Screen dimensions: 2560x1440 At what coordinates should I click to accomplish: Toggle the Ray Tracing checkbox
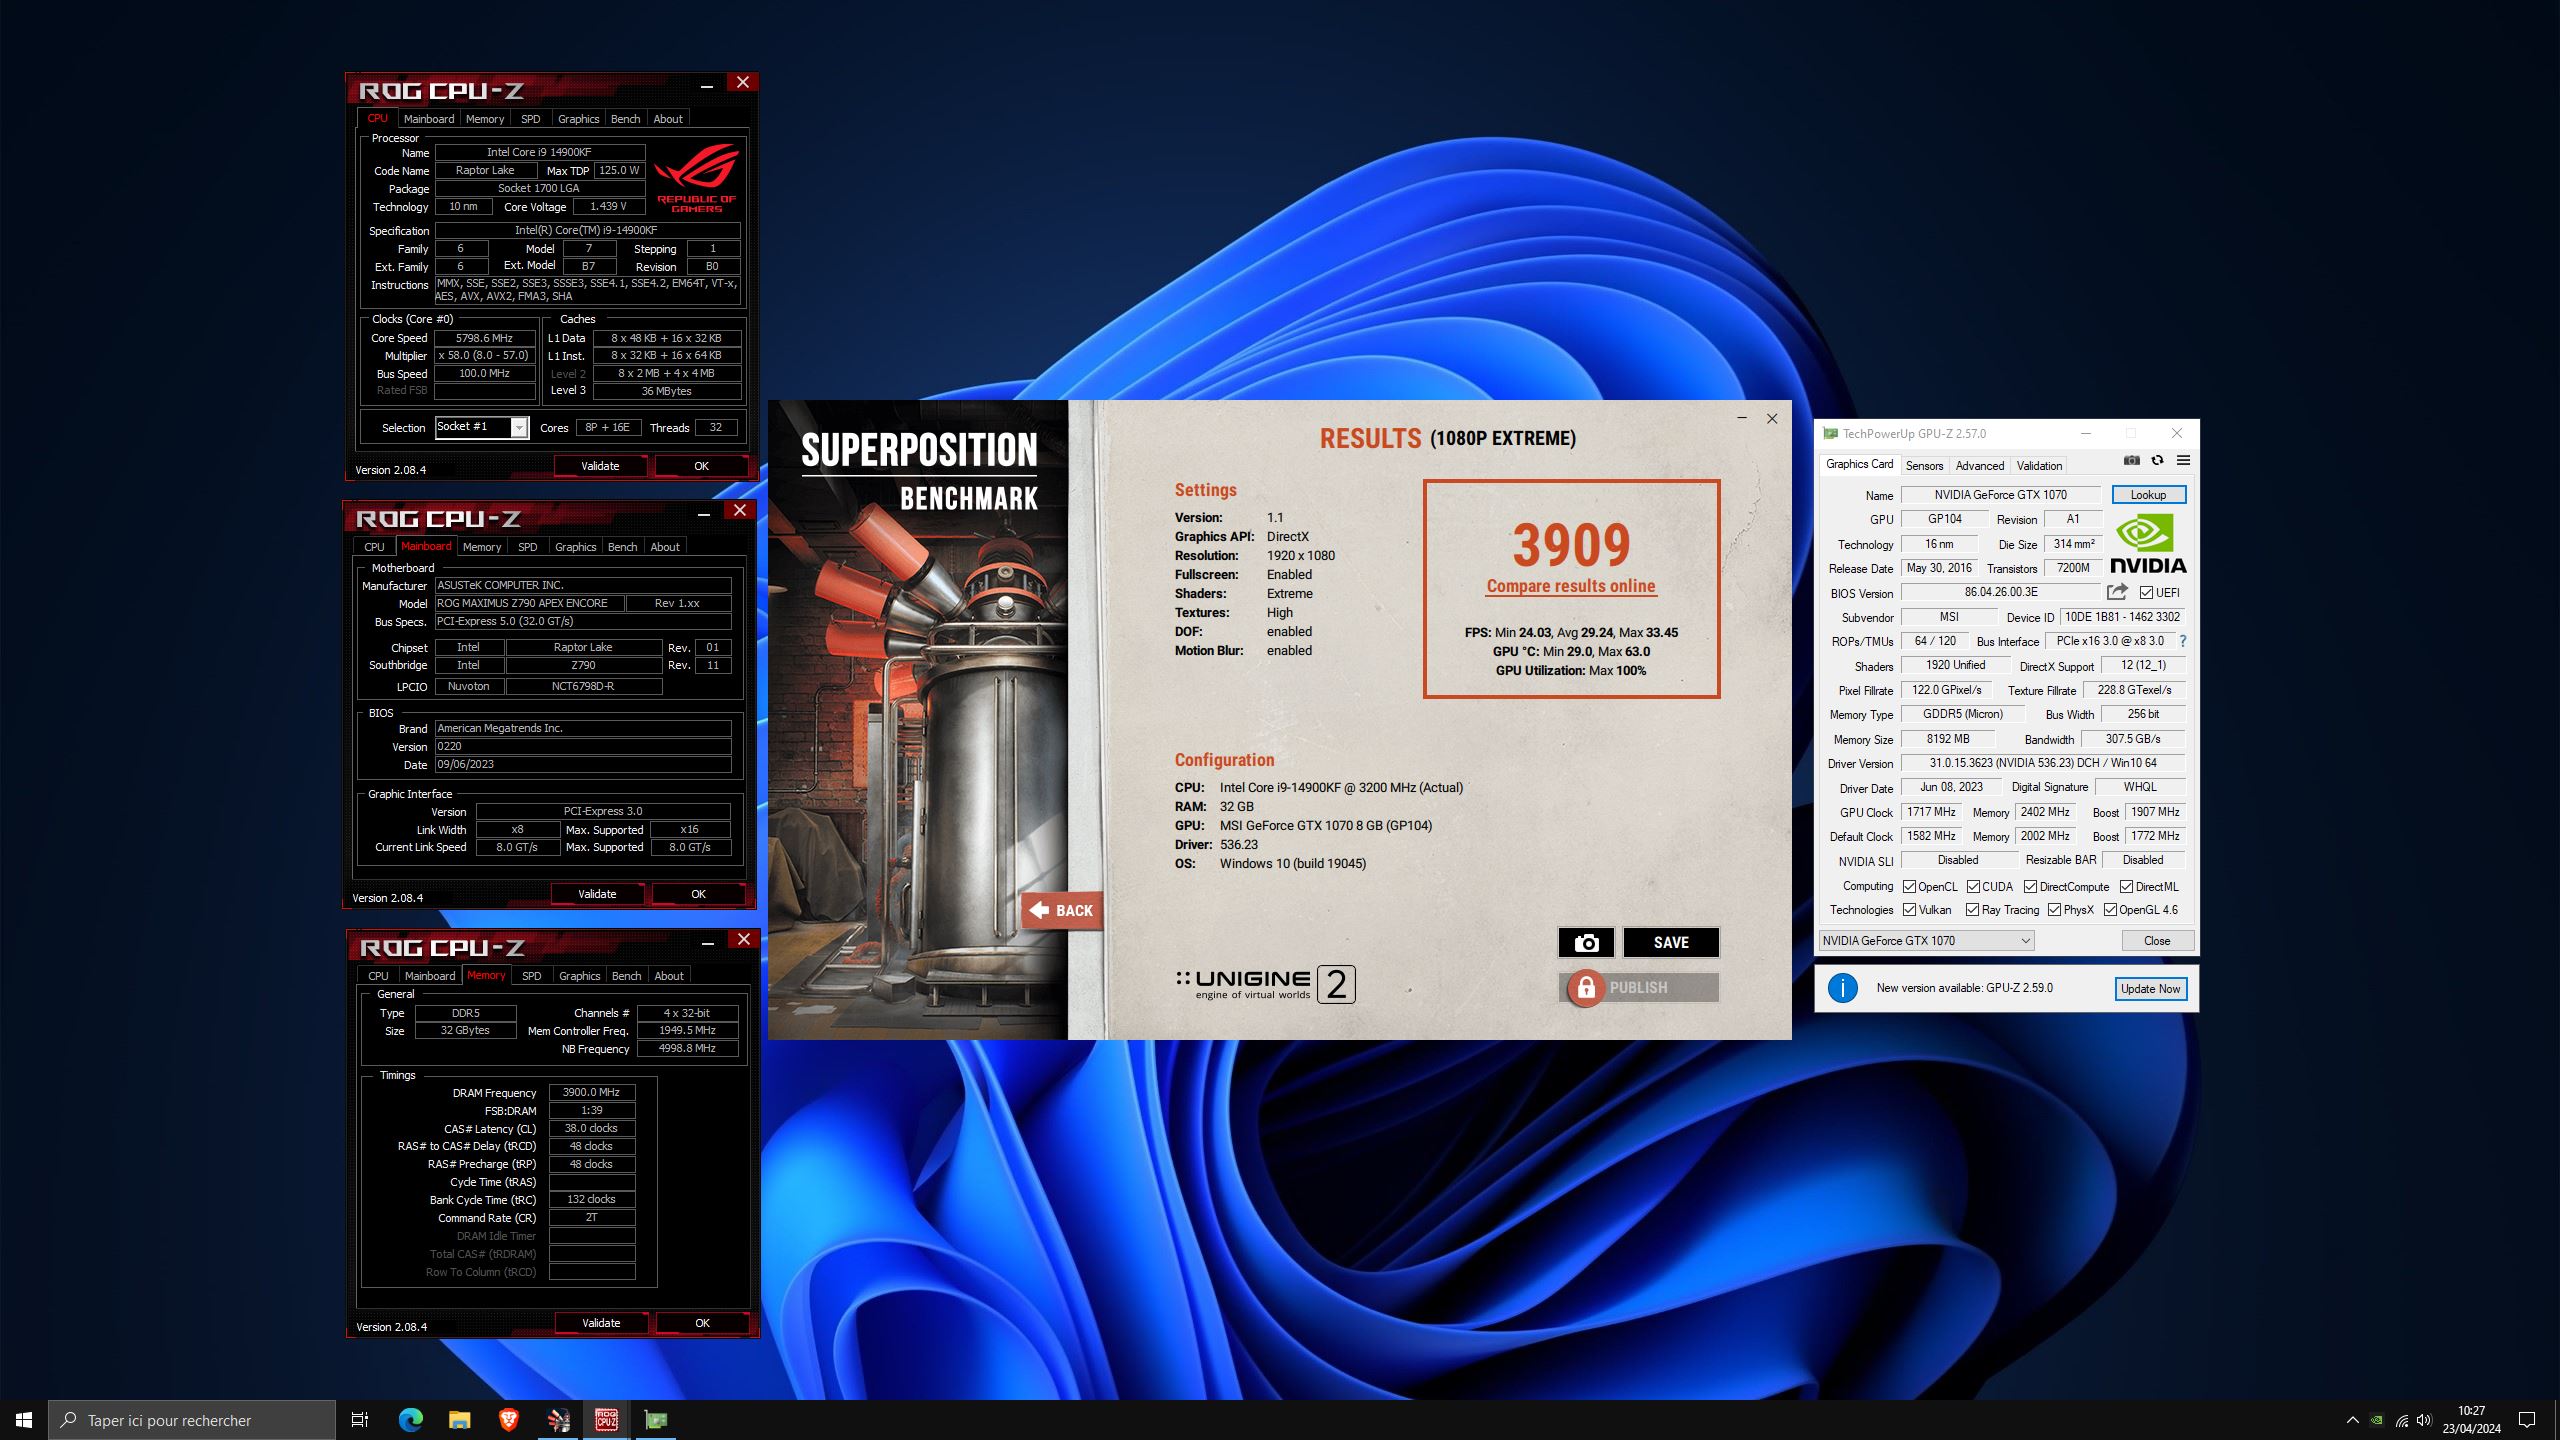(x=1972, y=910)
